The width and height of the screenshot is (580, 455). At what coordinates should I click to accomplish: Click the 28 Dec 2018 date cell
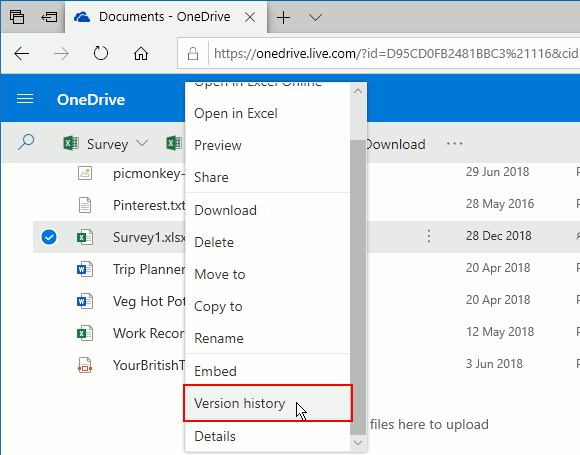coord(498,236)
